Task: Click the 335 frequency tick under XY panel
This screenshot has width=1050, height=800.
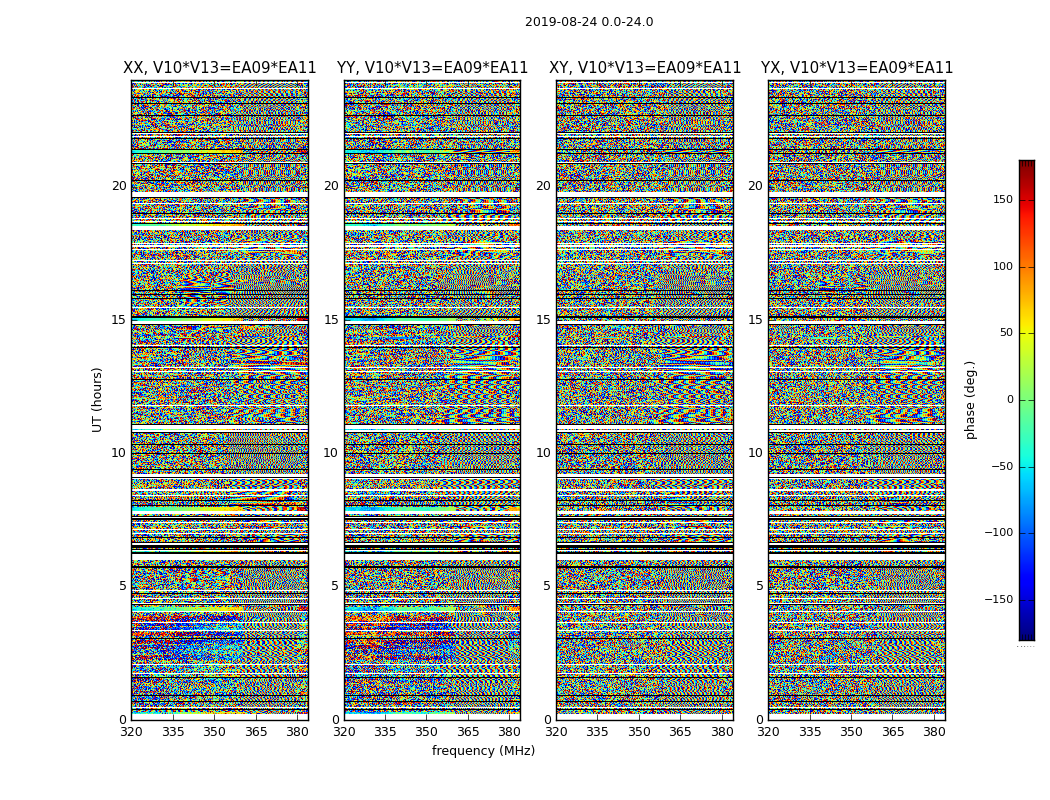Action: click(597, 732)
